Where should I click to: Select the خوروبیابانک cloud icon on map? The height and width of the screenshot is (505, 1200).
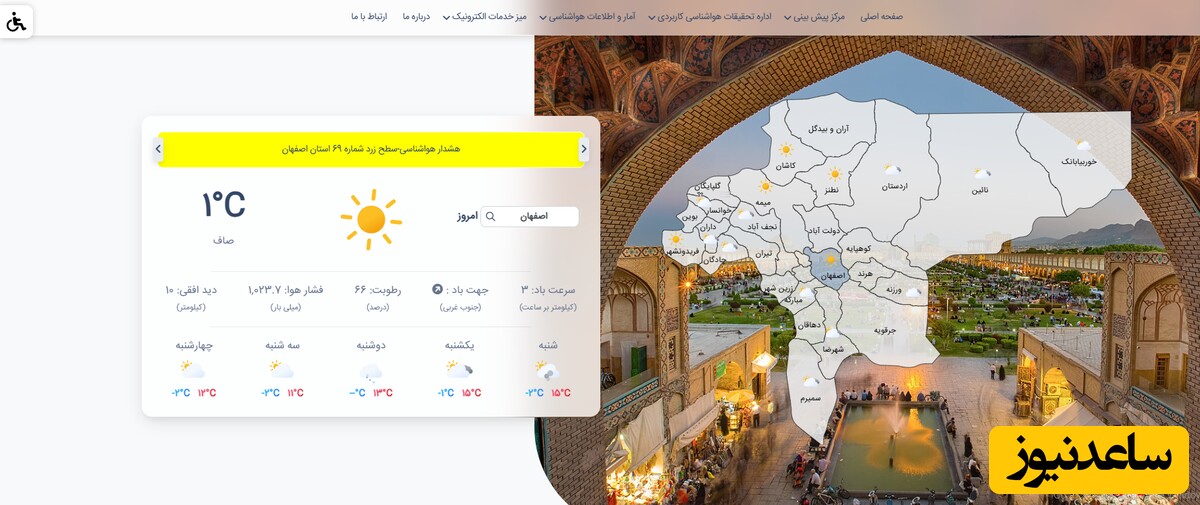point(1082,146)
